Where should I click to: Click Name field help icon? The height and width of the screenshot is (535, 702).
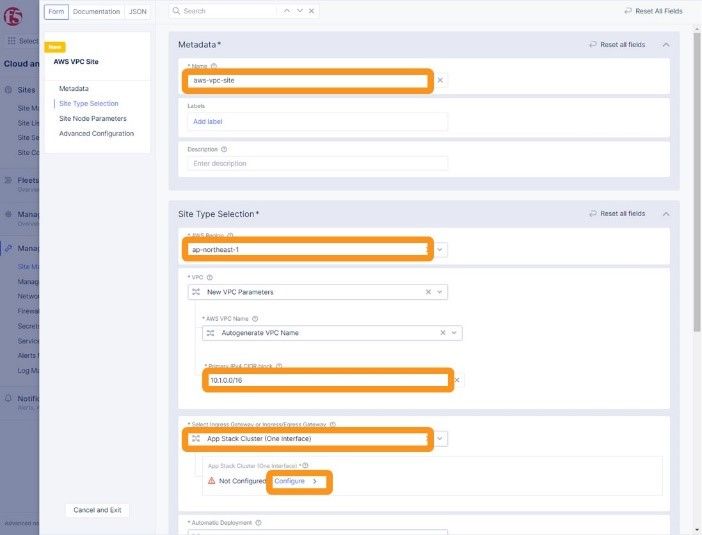[x=214, y=66]
